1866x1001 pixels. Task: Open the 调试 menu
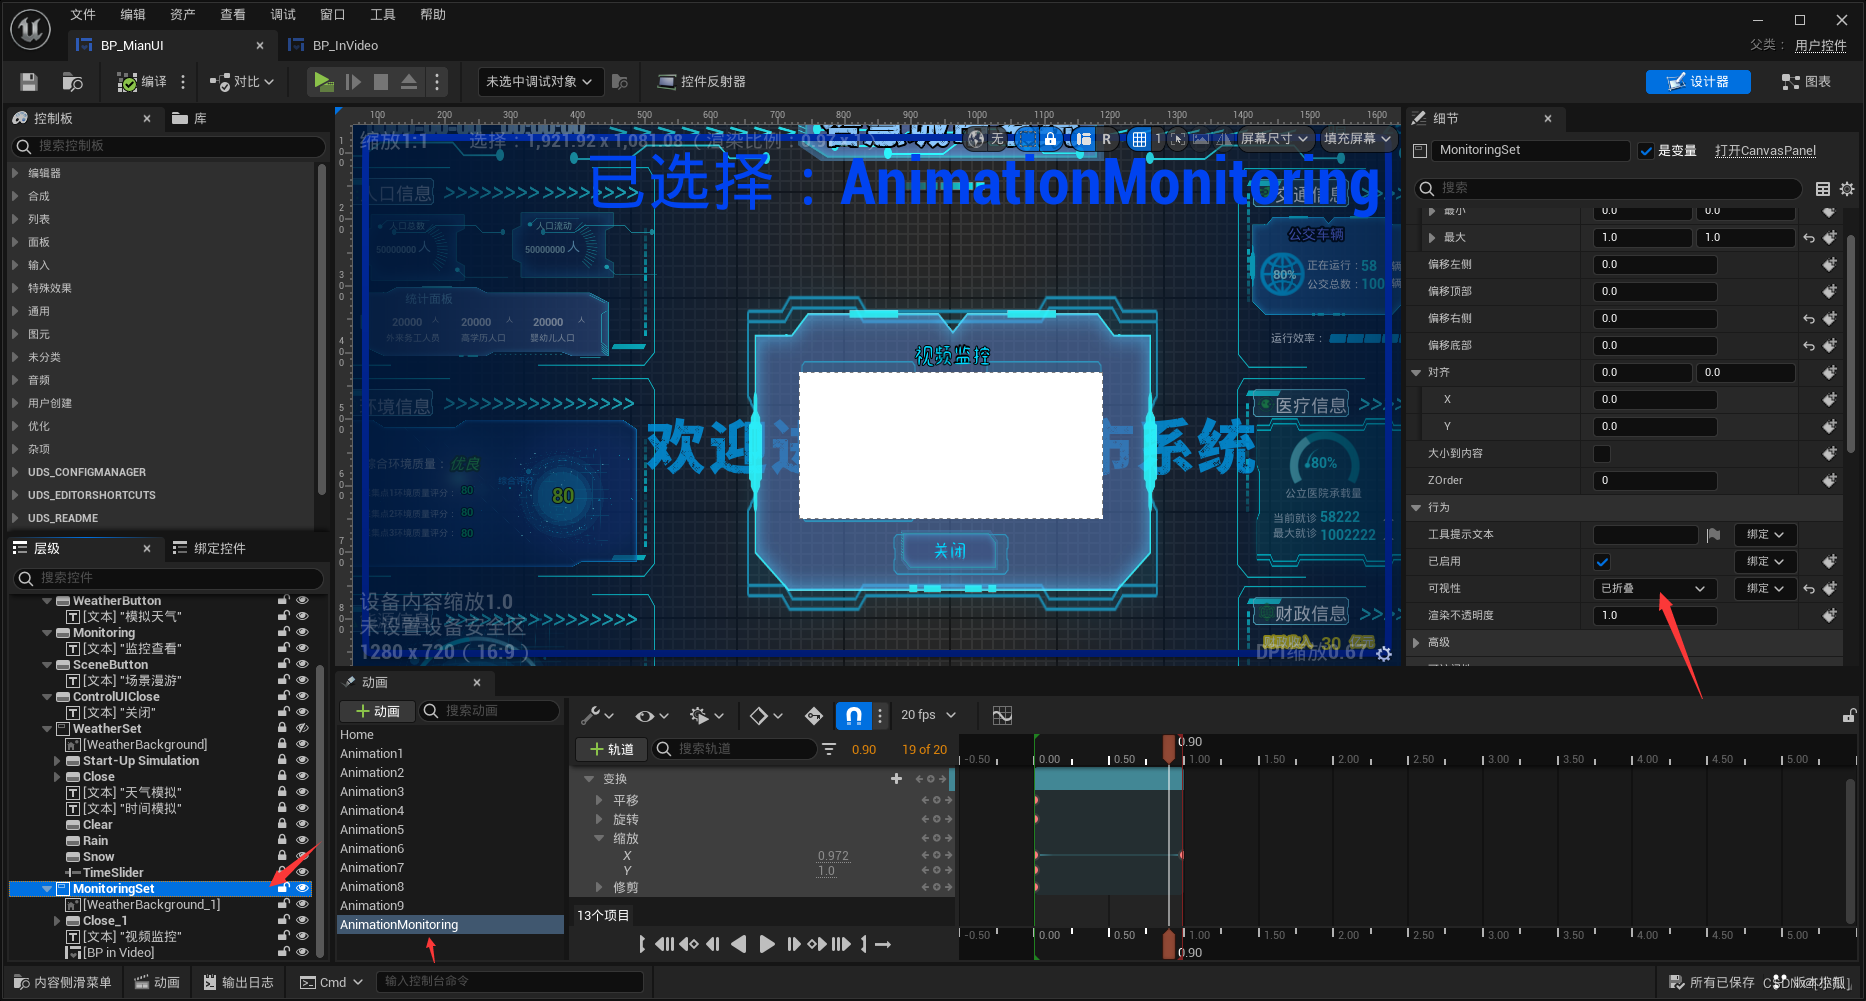coord(283,14)
